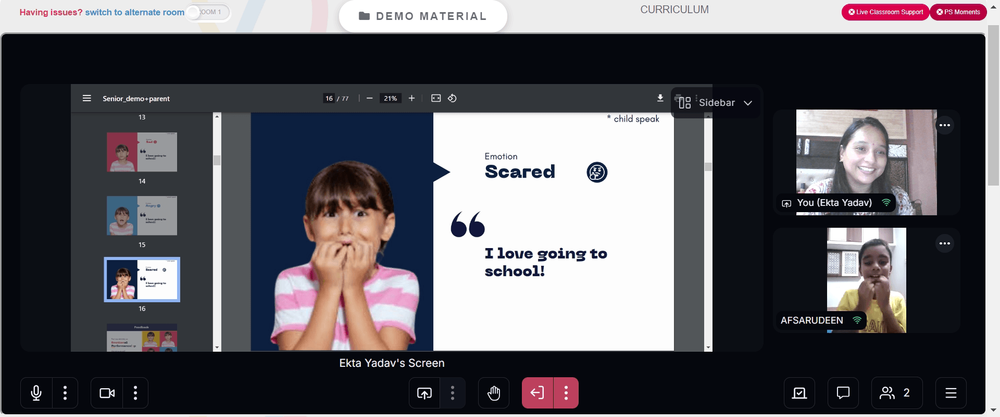Mute the microphone
The width and height of the screenshot is (1000, 417).
tap(36, 393)
